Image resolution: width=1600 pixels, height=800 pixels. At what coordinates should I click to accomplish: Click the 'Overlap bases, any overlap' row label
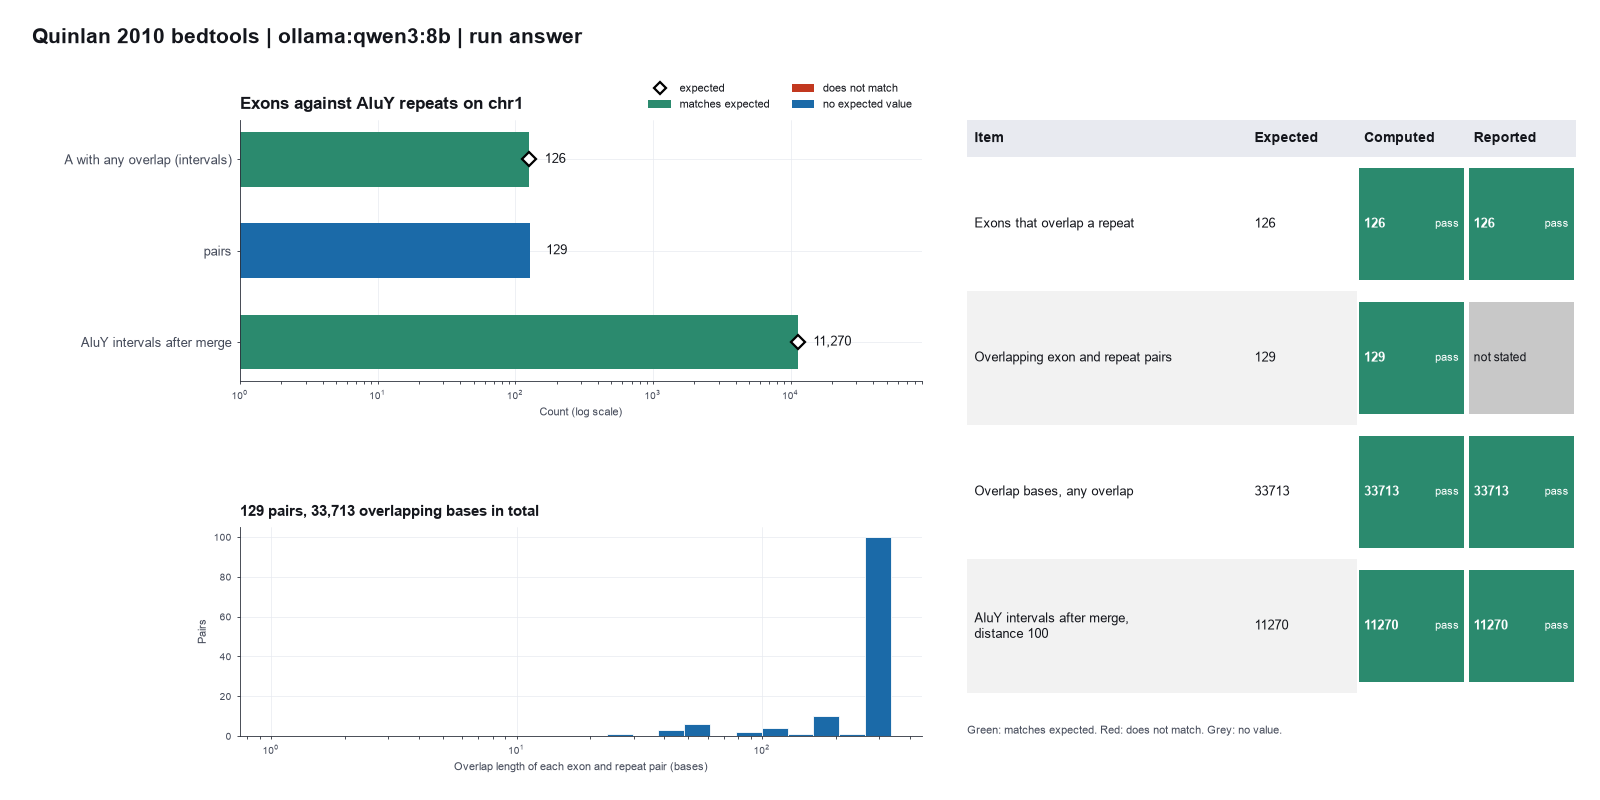click(1054, 491)
